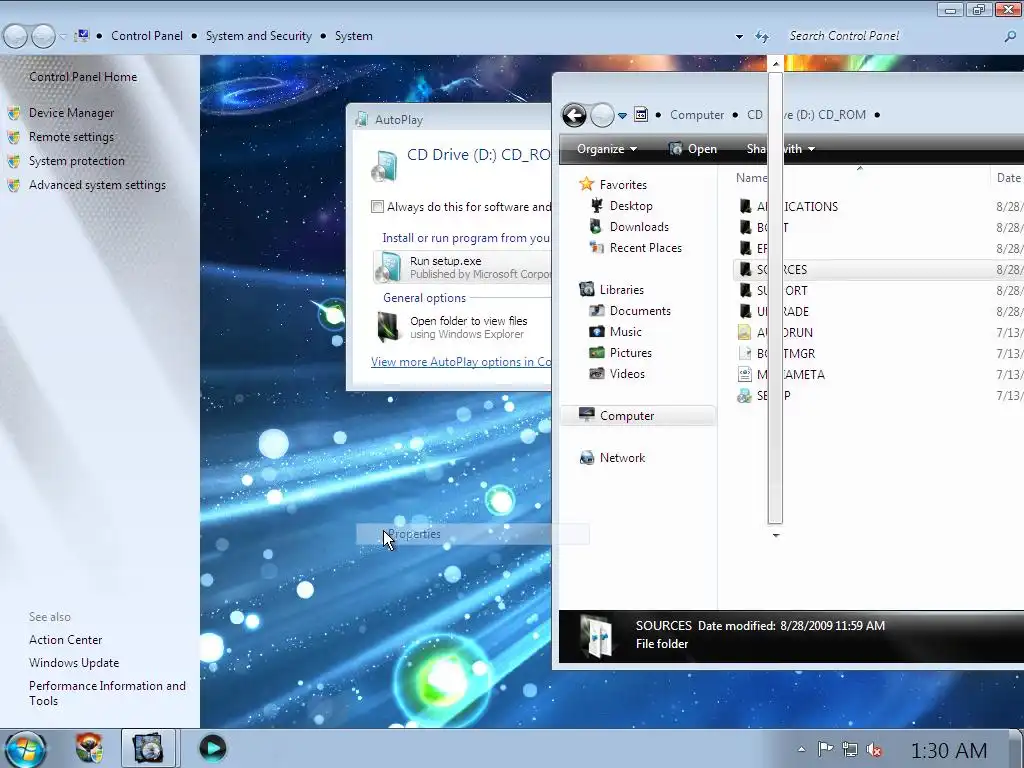This screenshot has height=768, width=1024.
Task: Click the Action Center flag tray icon
Action: [x=825, y=749]
